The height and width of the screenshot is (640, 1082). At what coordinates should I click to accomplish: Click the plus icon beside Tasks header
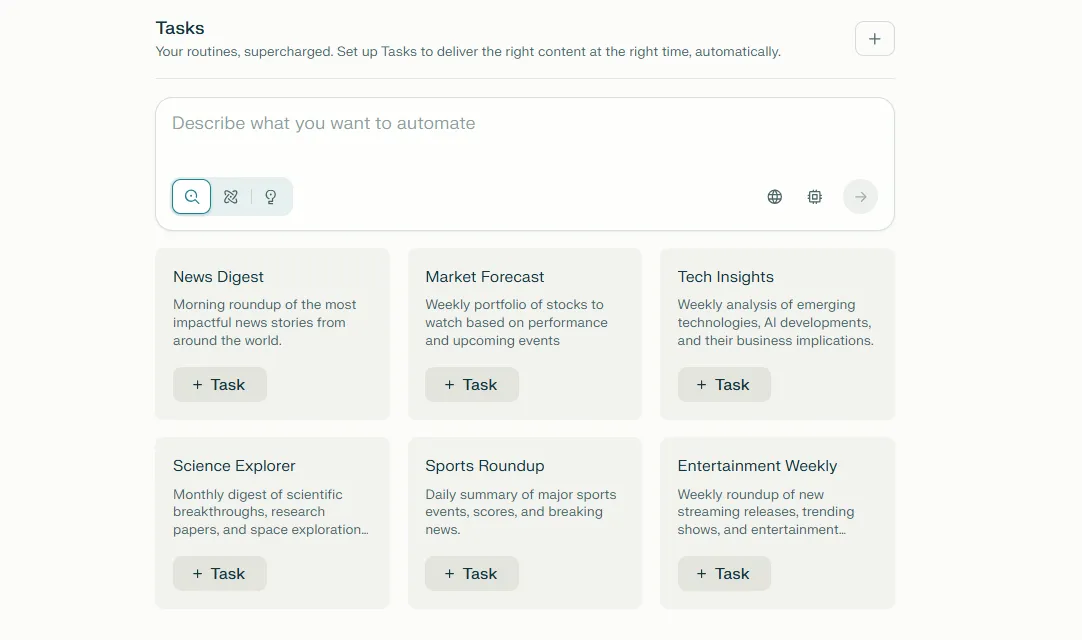pyautogui.click(x=875, y=39)
